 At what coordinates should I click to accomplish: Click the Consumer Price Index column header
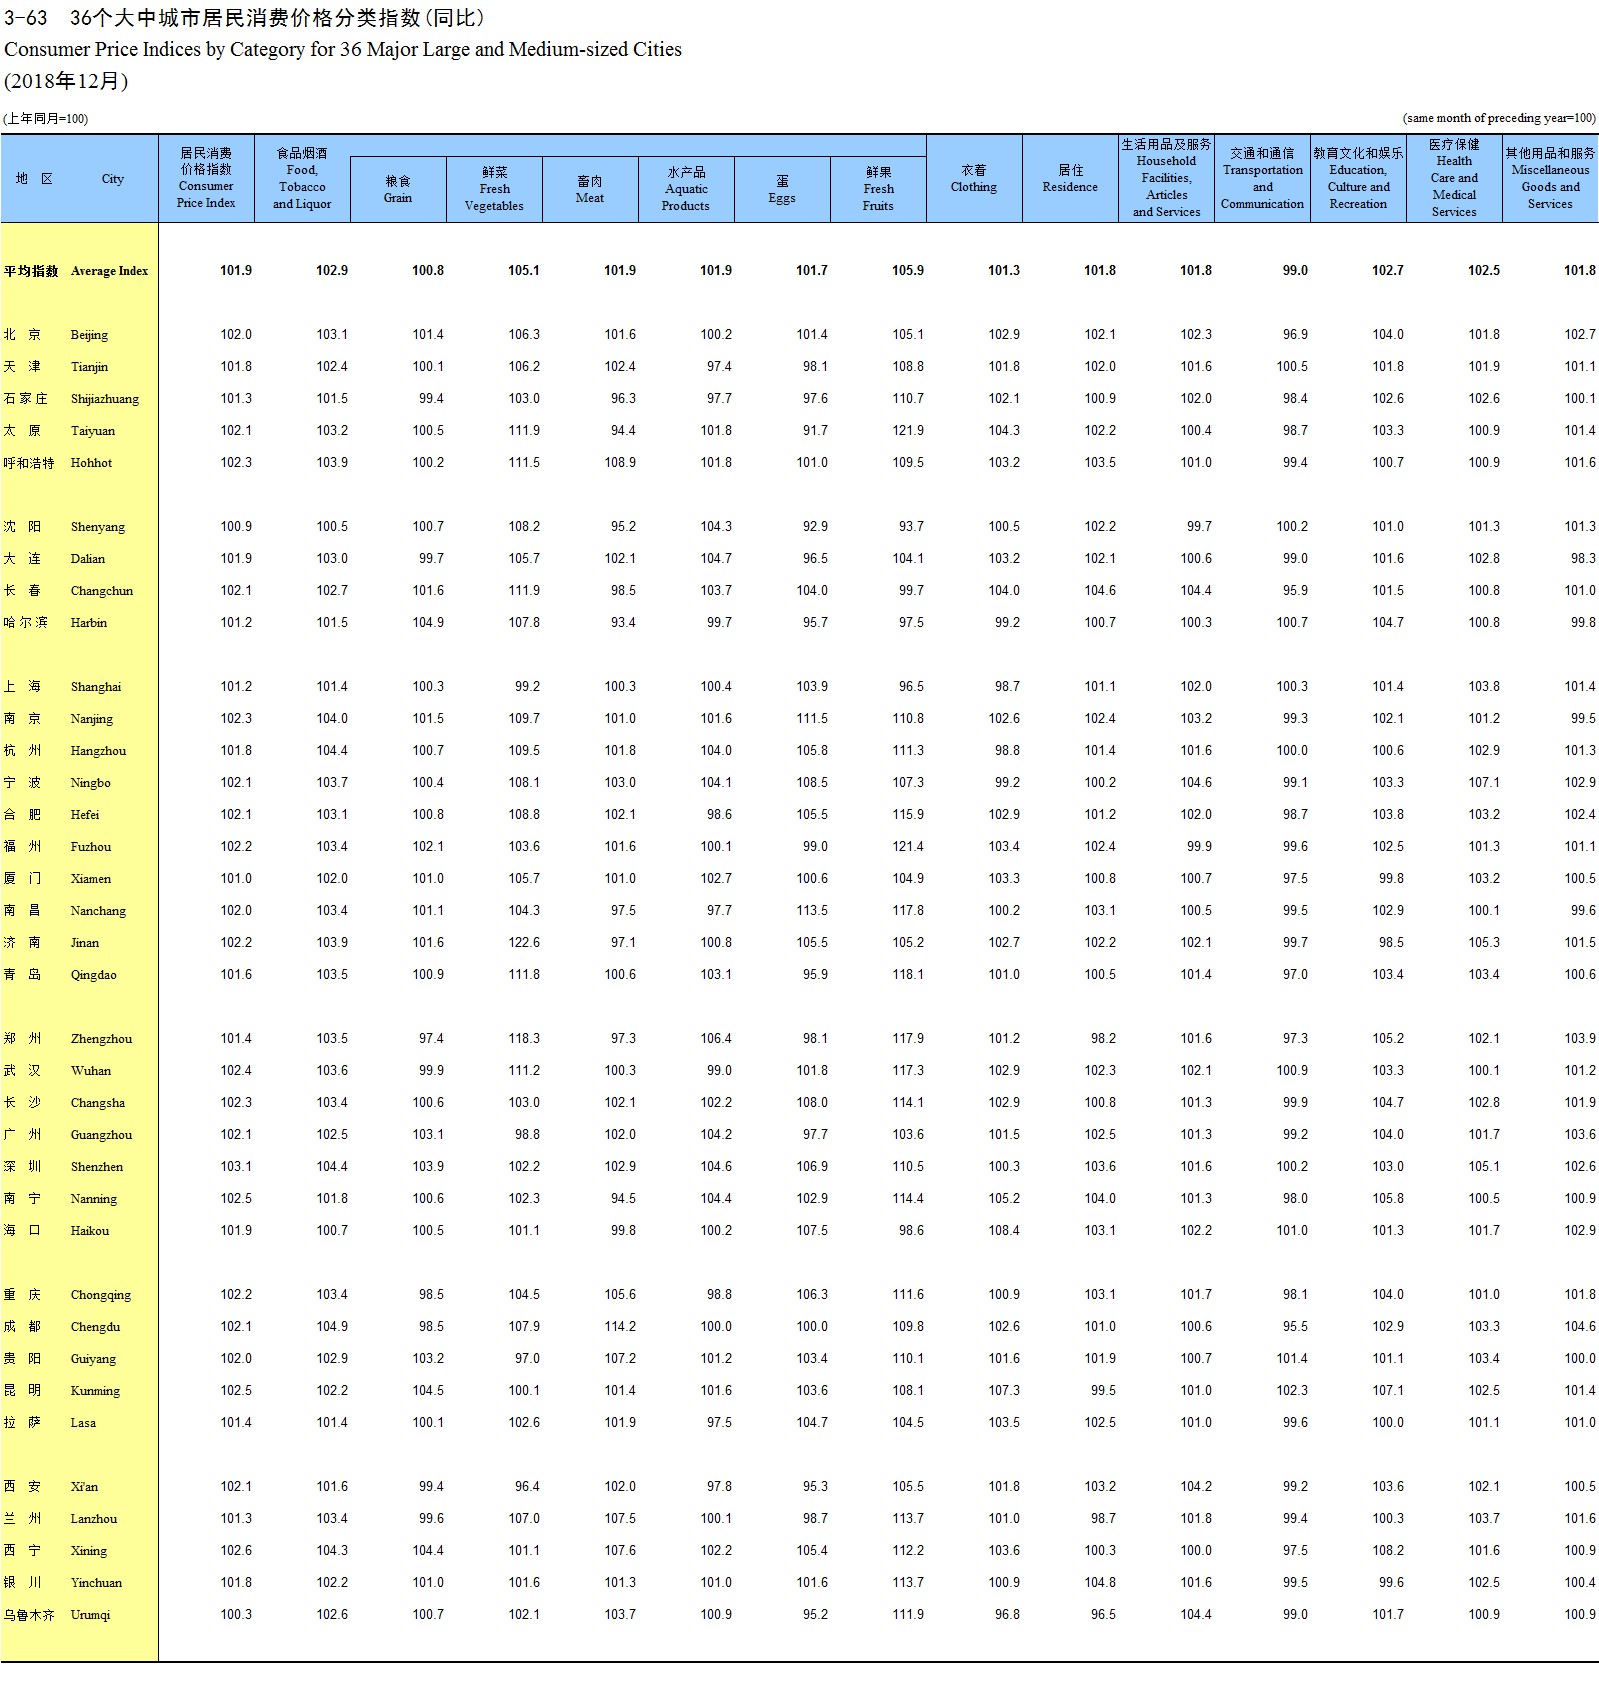[206, 178]
